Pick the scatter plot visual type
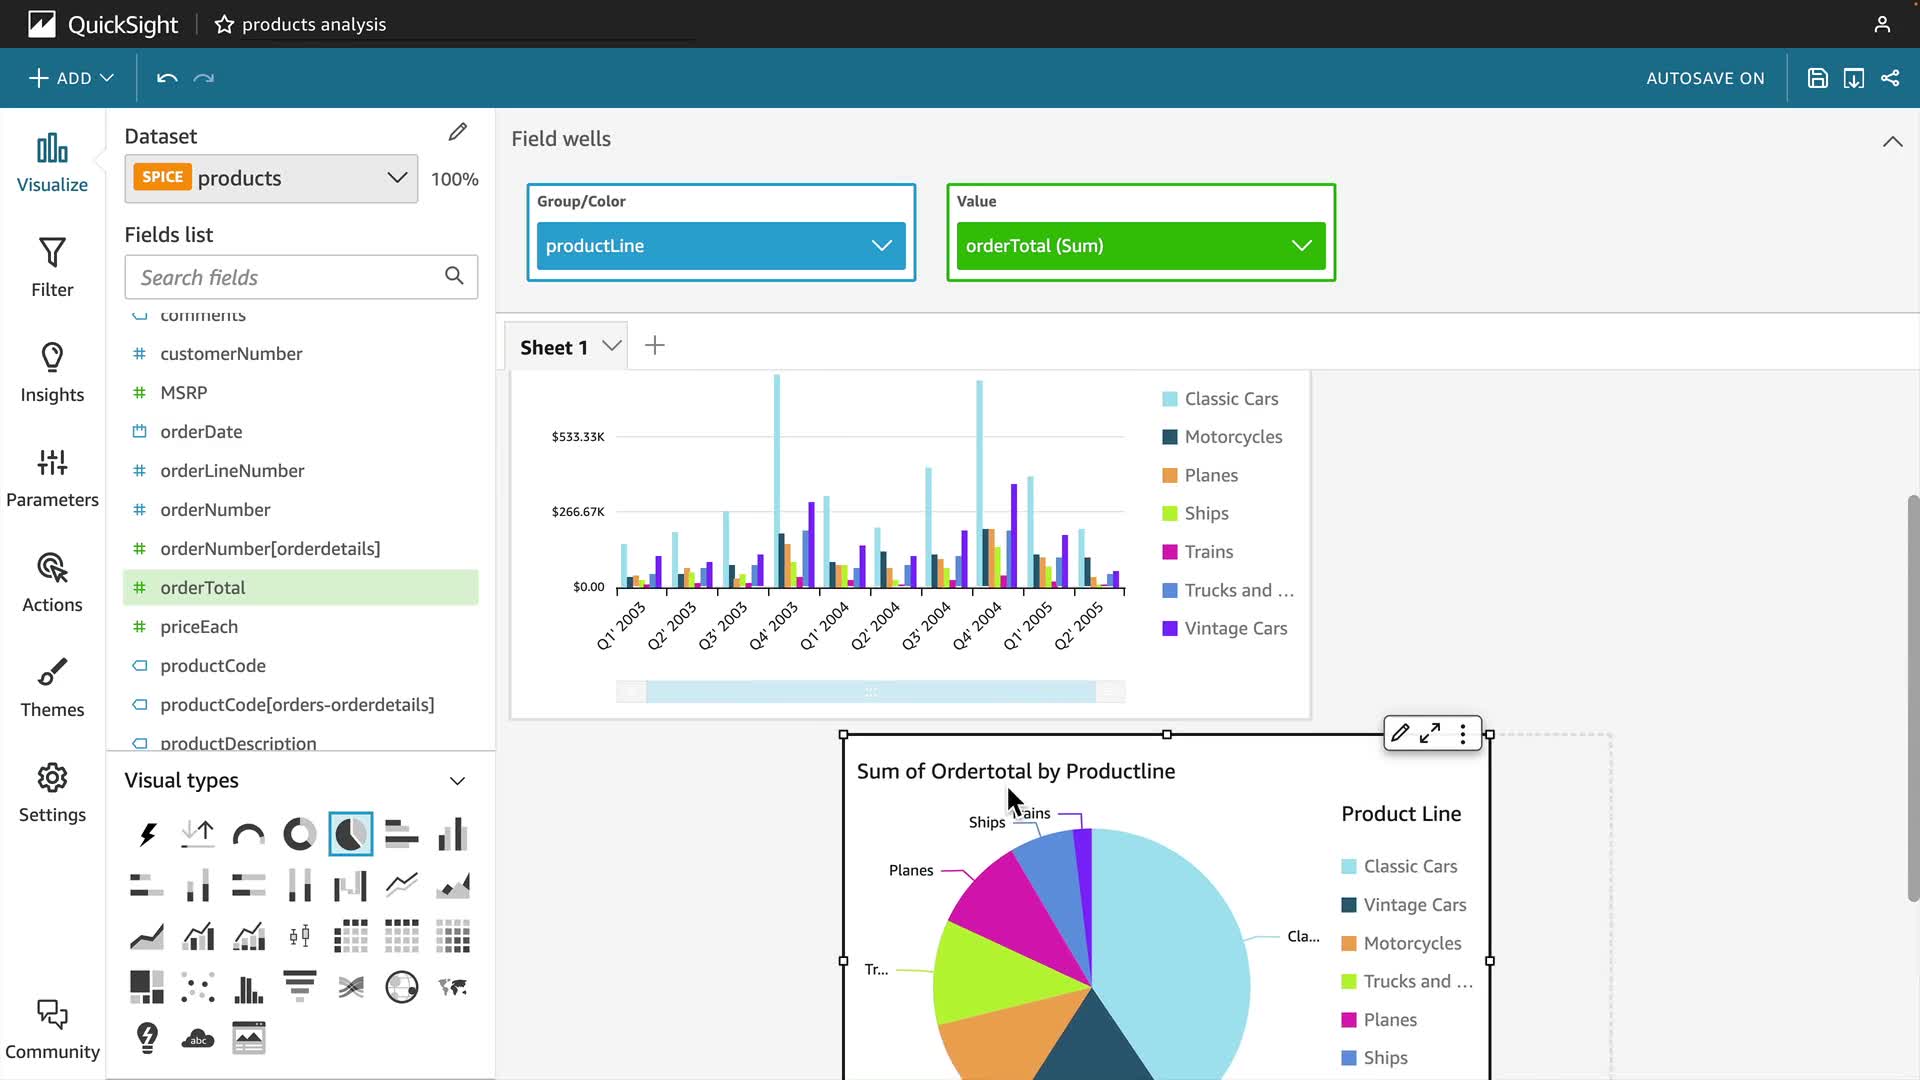Screen dimensions: 1920x1080 coord(198,987)
